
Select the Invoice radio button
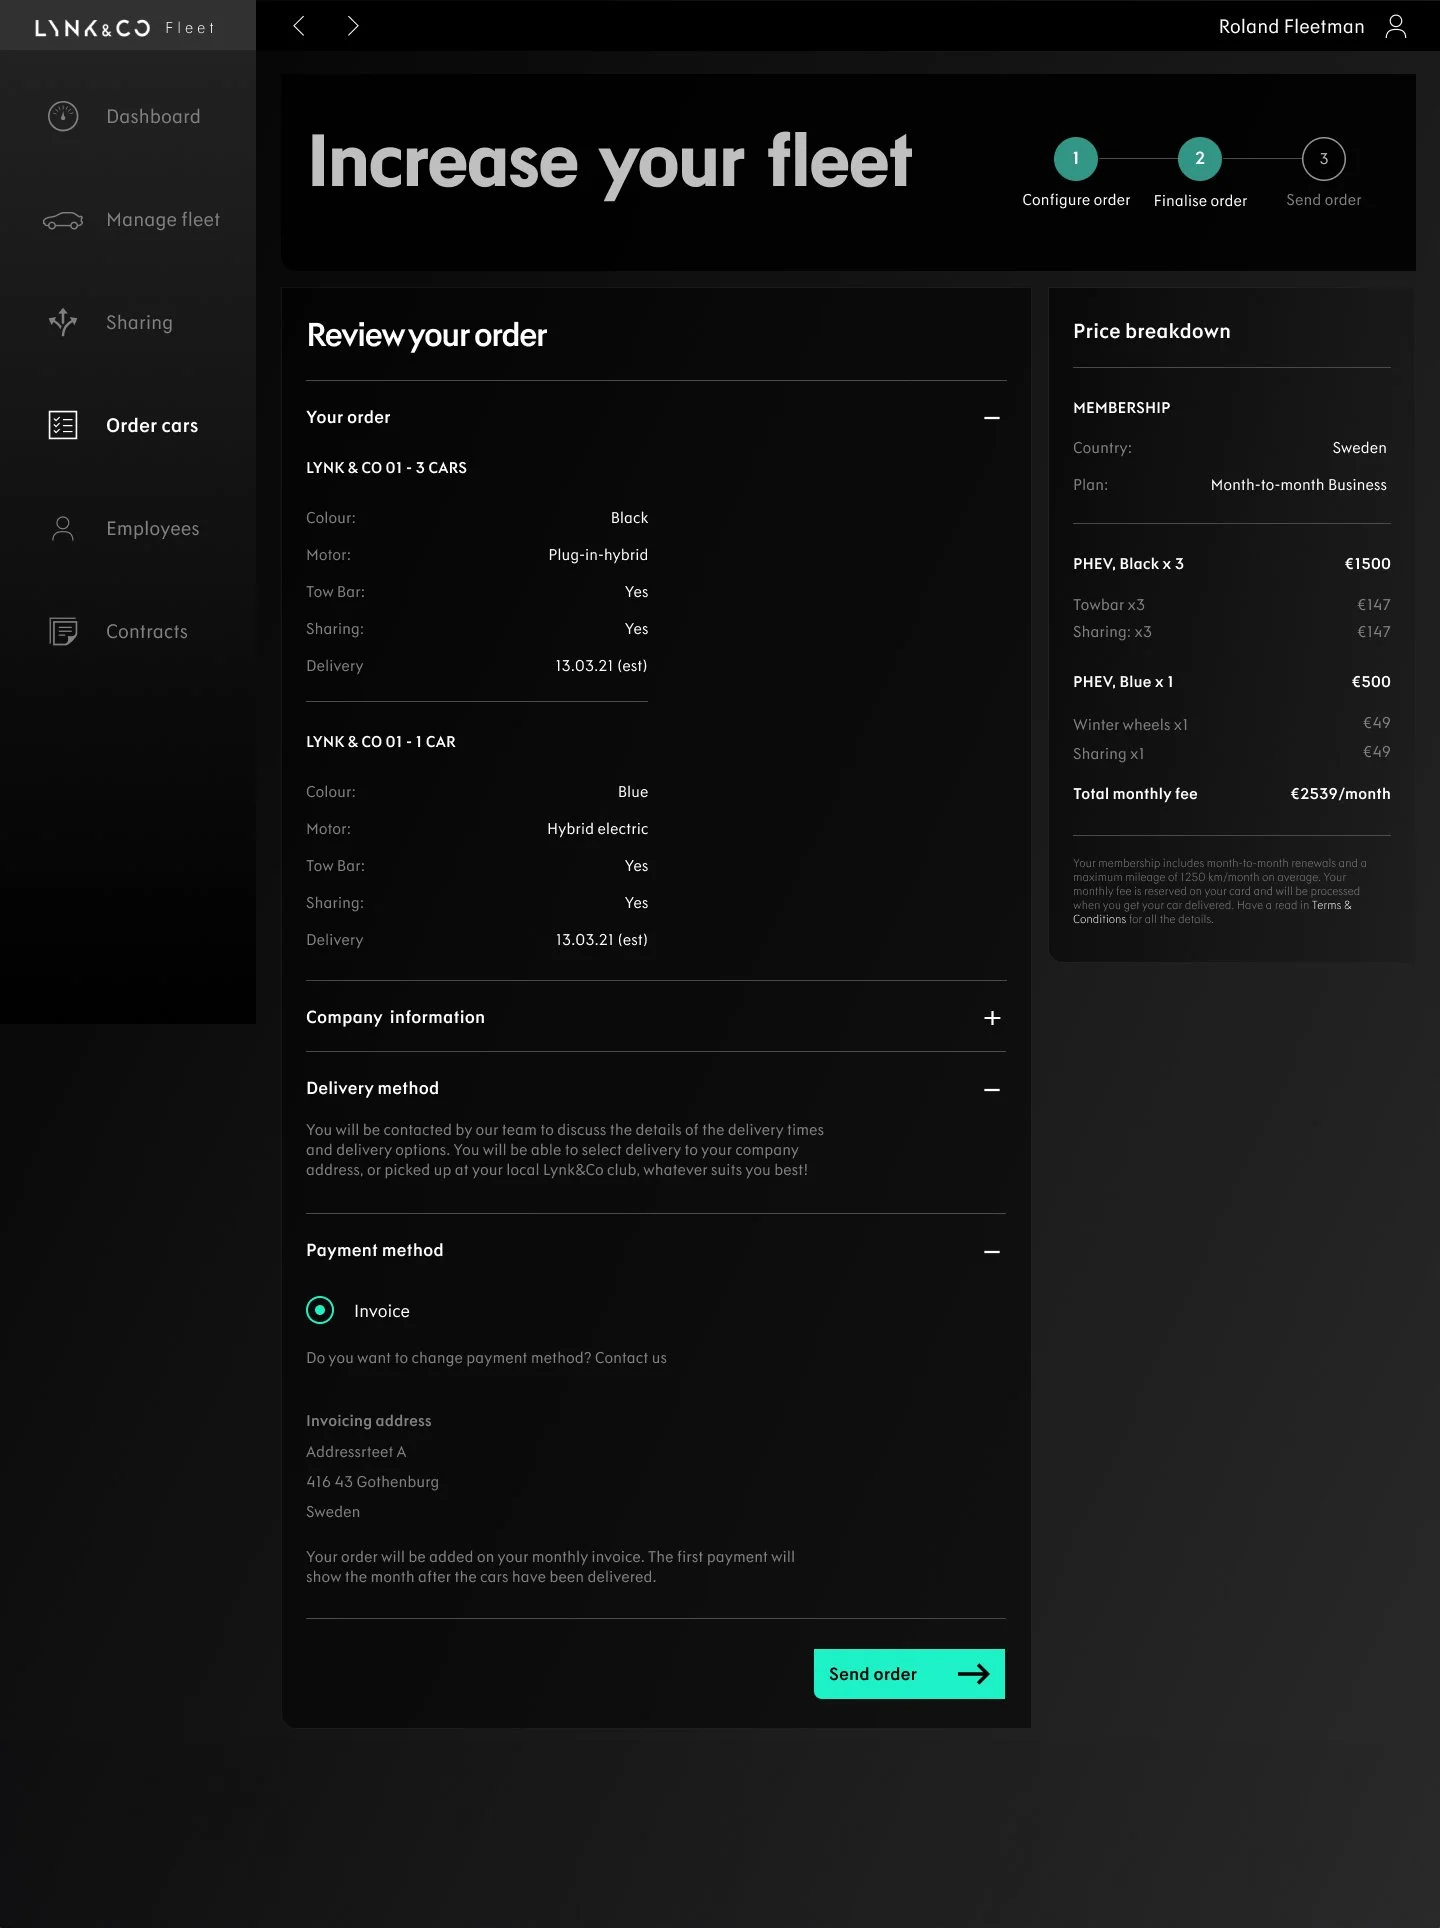(320, 1310)
